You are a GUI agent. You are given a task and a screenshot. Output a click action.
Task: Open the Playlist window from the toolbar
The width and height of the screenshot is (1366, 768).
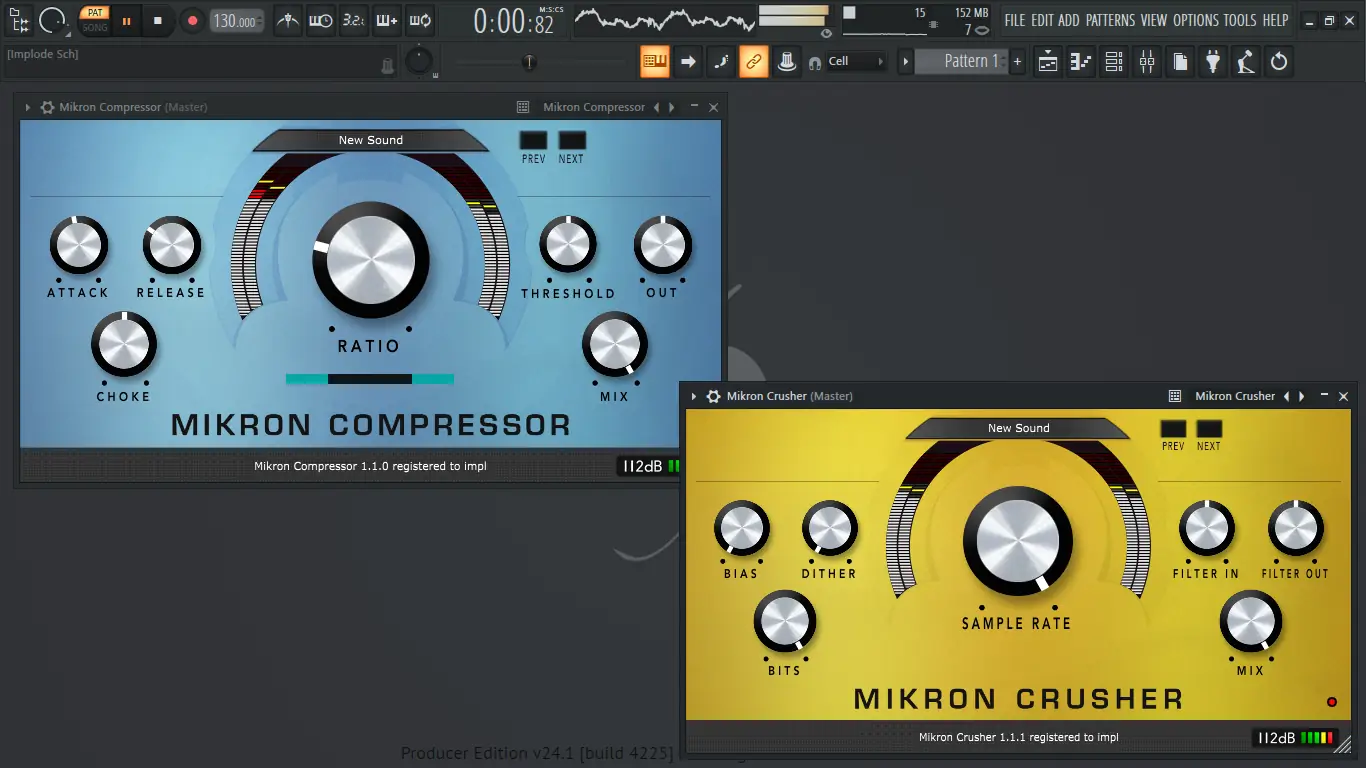1048,62
